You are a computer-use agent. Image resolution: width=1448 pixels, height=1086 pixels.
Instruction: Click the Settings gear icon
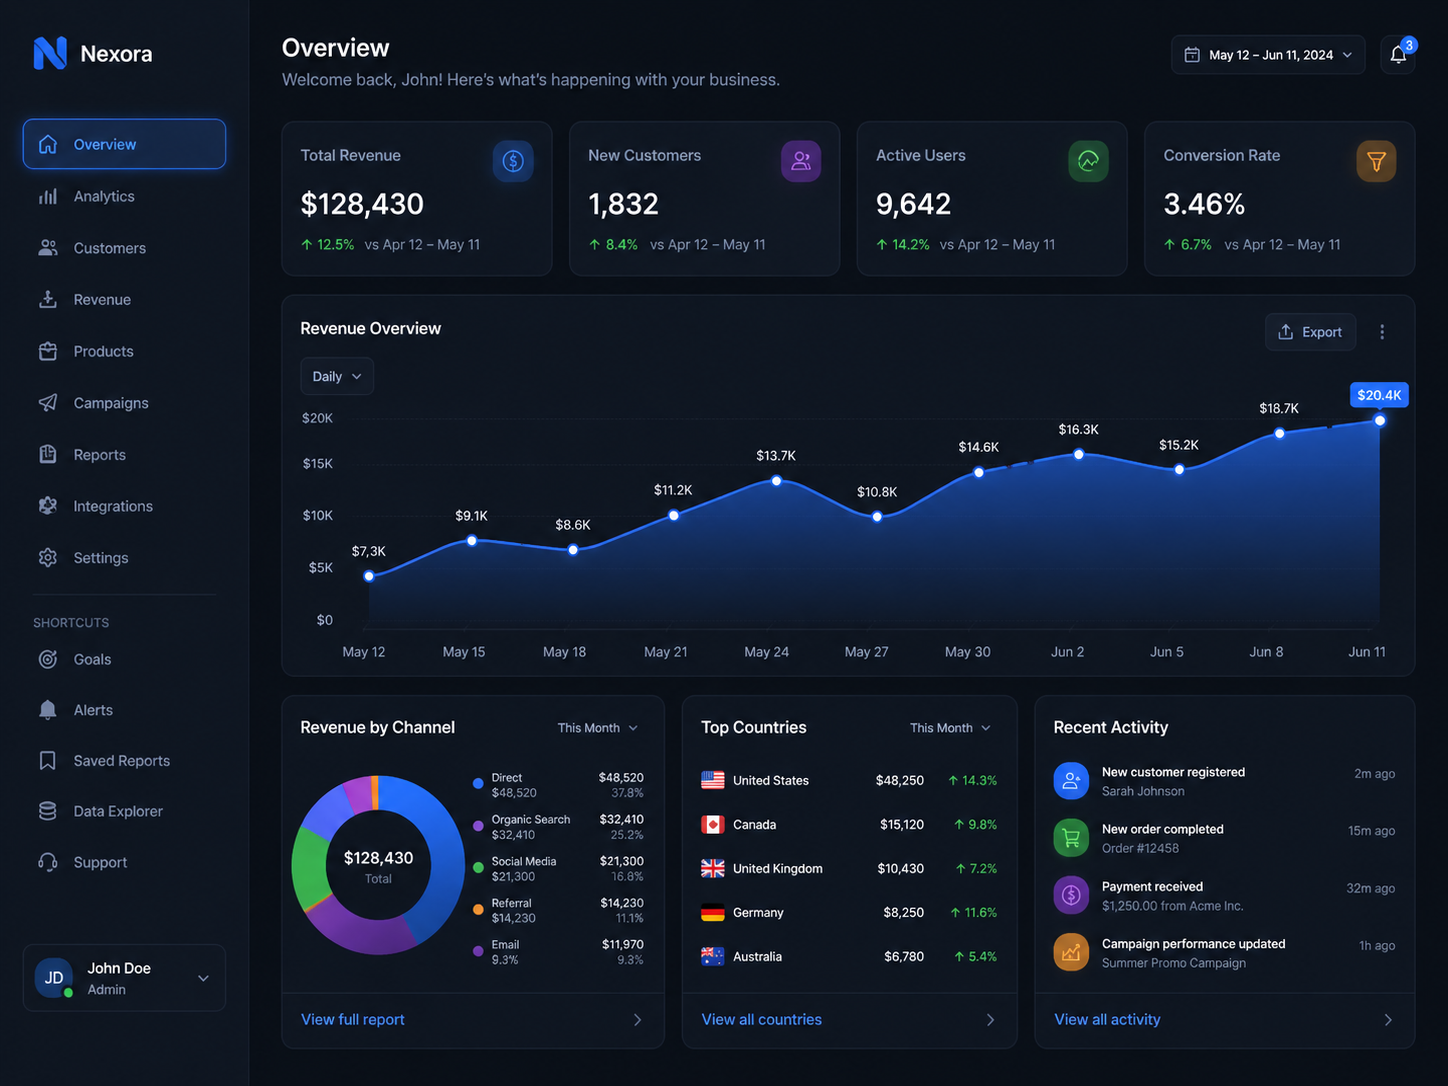pyautogui.click(x=47, y=558)
